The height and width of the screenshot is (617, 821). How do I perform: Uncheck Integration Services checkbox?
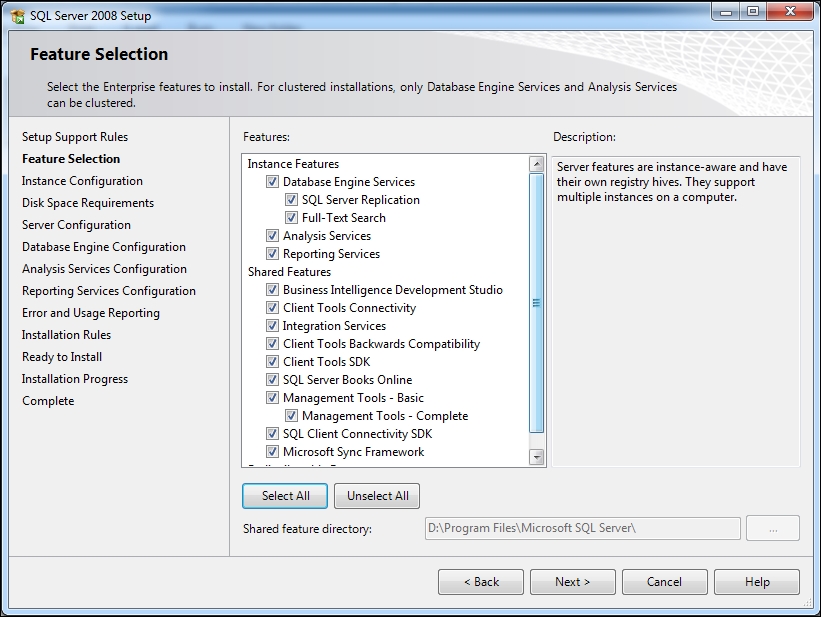point(272,325)
